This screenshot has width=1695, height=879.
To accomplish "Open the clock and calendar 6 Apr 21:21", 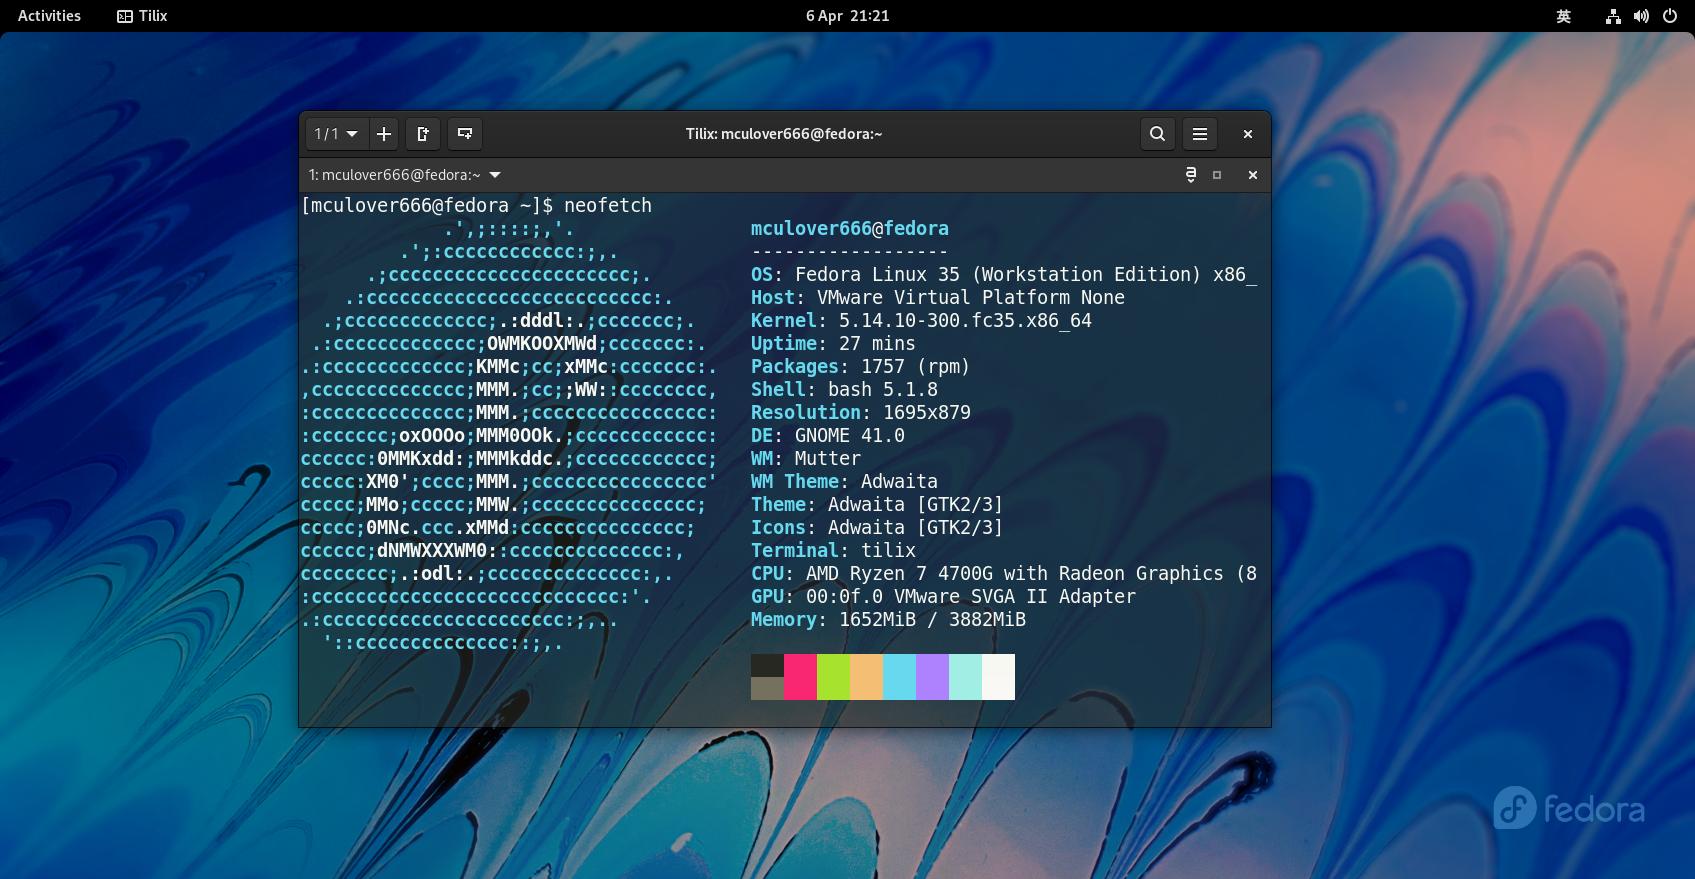I will (x=847, y=16).
